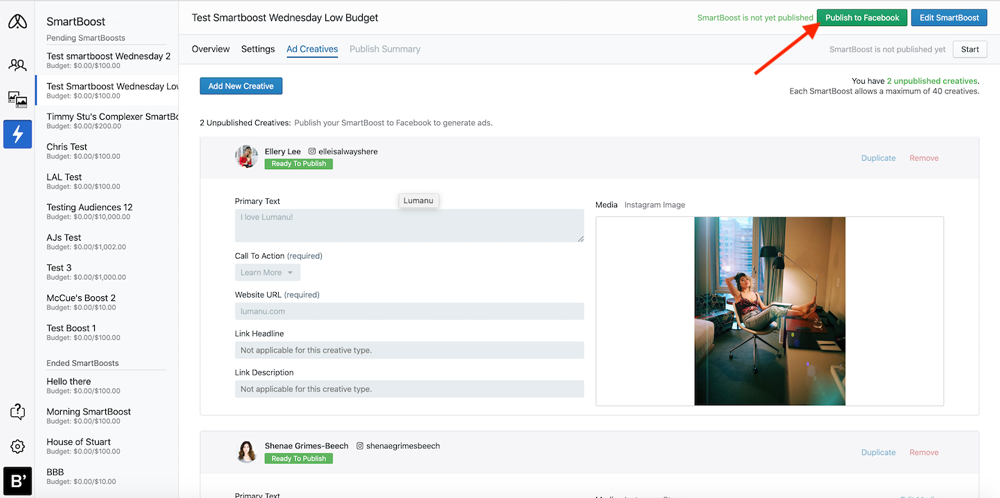Select the Ad Creatives tab

point(312,49)
